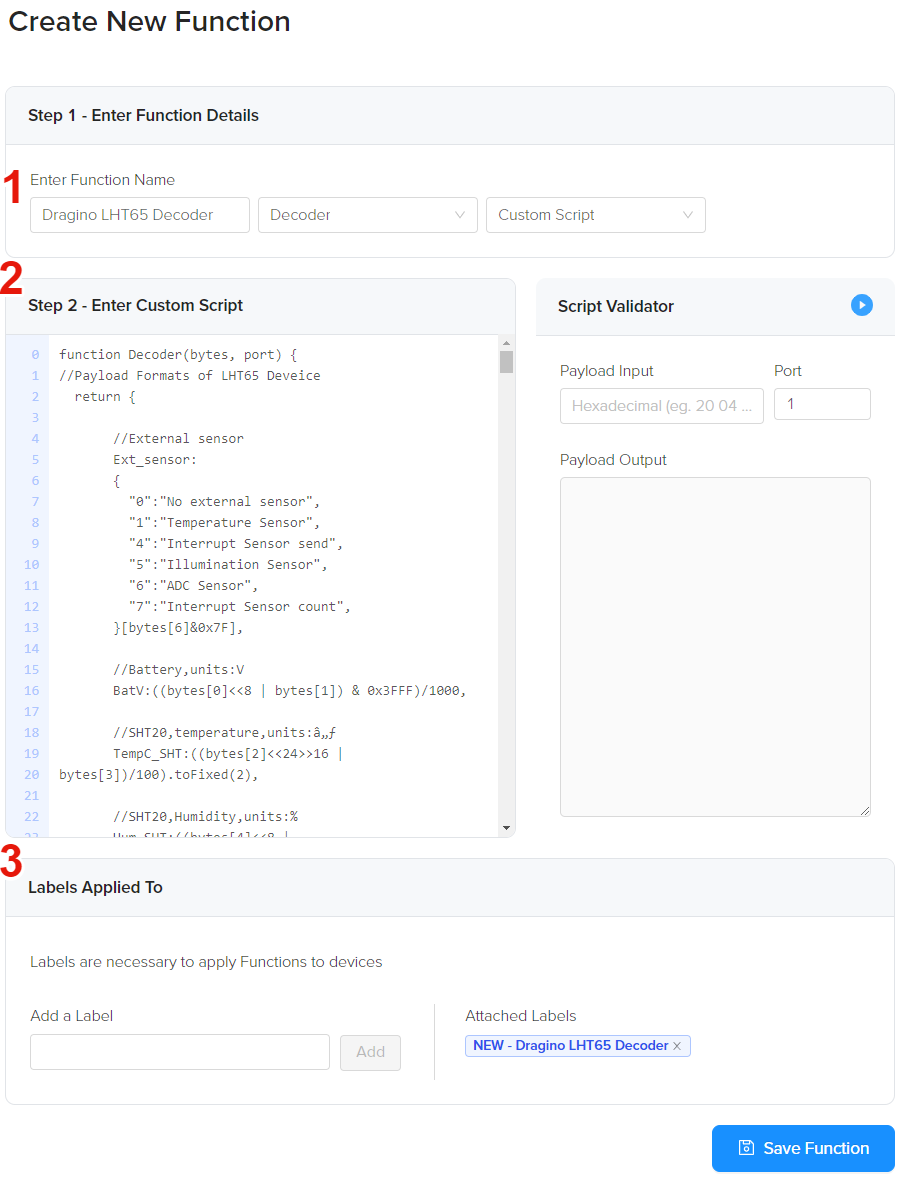Run the Script Validator play icon
908x1183 pixels.
(861, 305)
